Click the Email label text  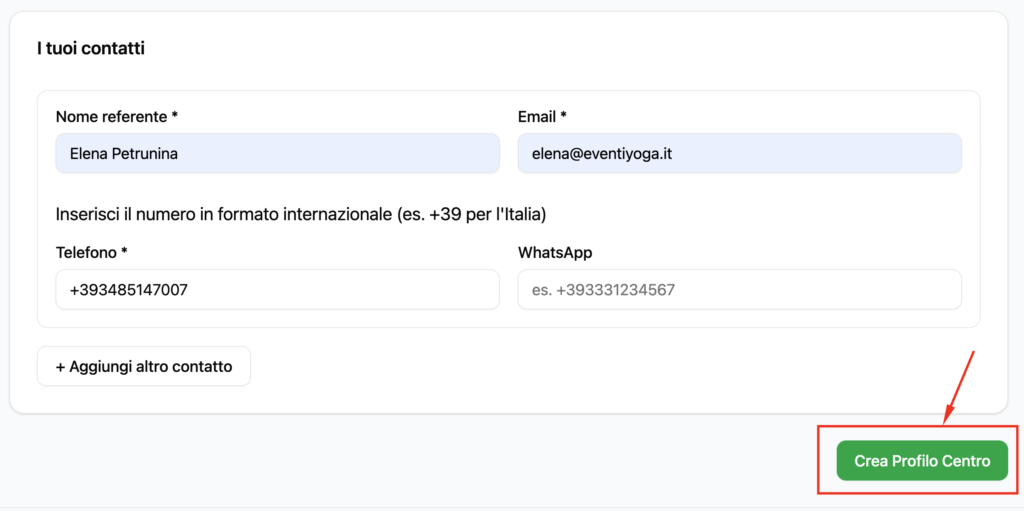(537, 117)
